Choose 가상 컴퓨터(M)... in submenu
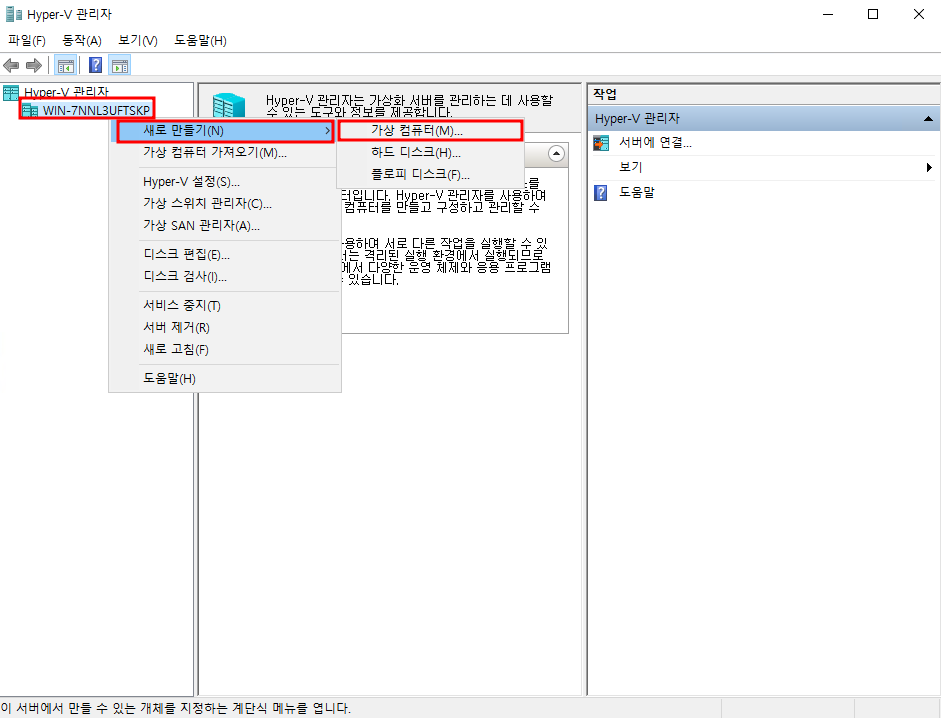The height and width of the screenshot is (718, 941). (x=430, y=130)
